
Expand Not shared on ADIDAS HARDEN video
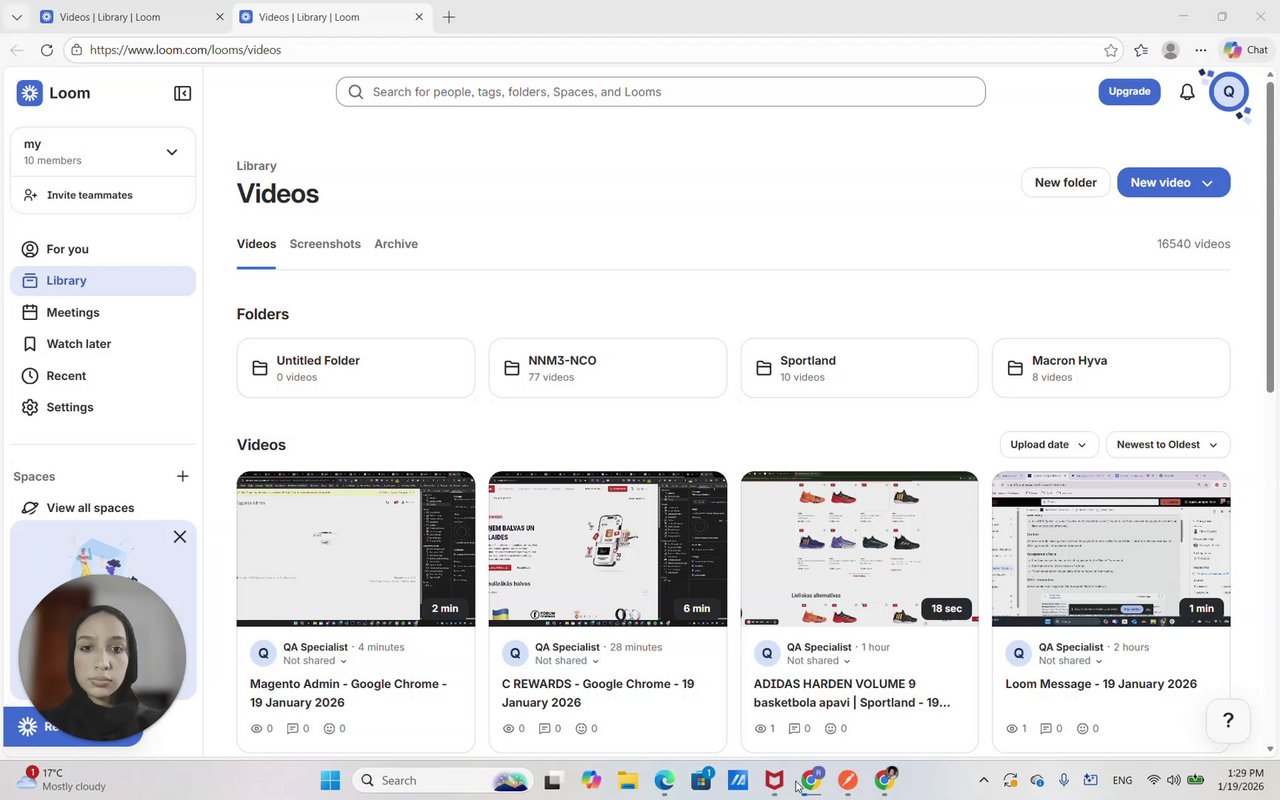pos(819,661)
